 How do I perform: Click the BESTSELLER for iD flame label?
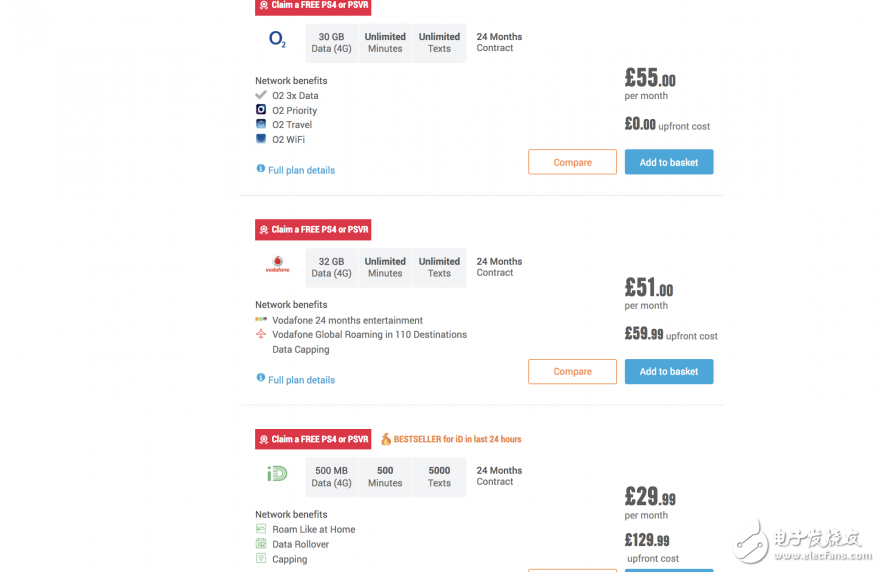(451, 439)
